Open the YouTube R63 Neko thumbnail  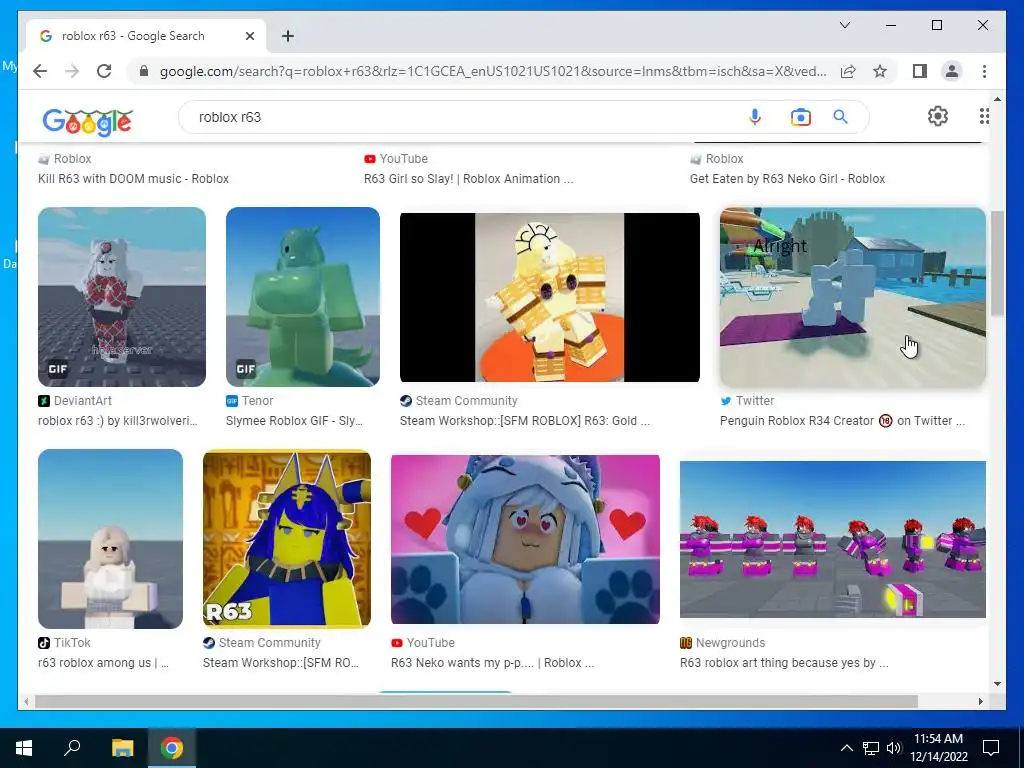[525, 539]
